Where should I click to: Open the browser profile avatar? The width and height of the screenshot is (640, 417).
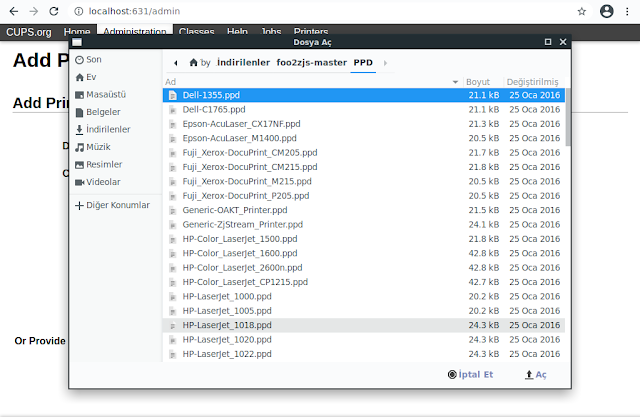click(607, 11)
